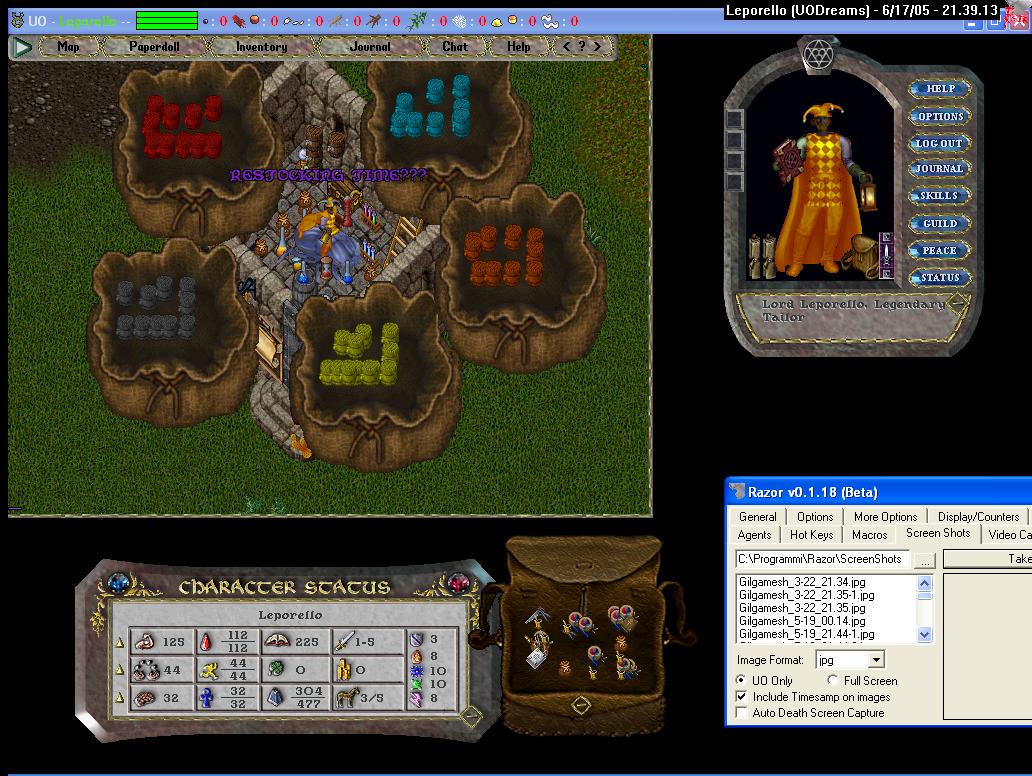Click the red blood moss counter icon in the title bar

coord(238,22)
